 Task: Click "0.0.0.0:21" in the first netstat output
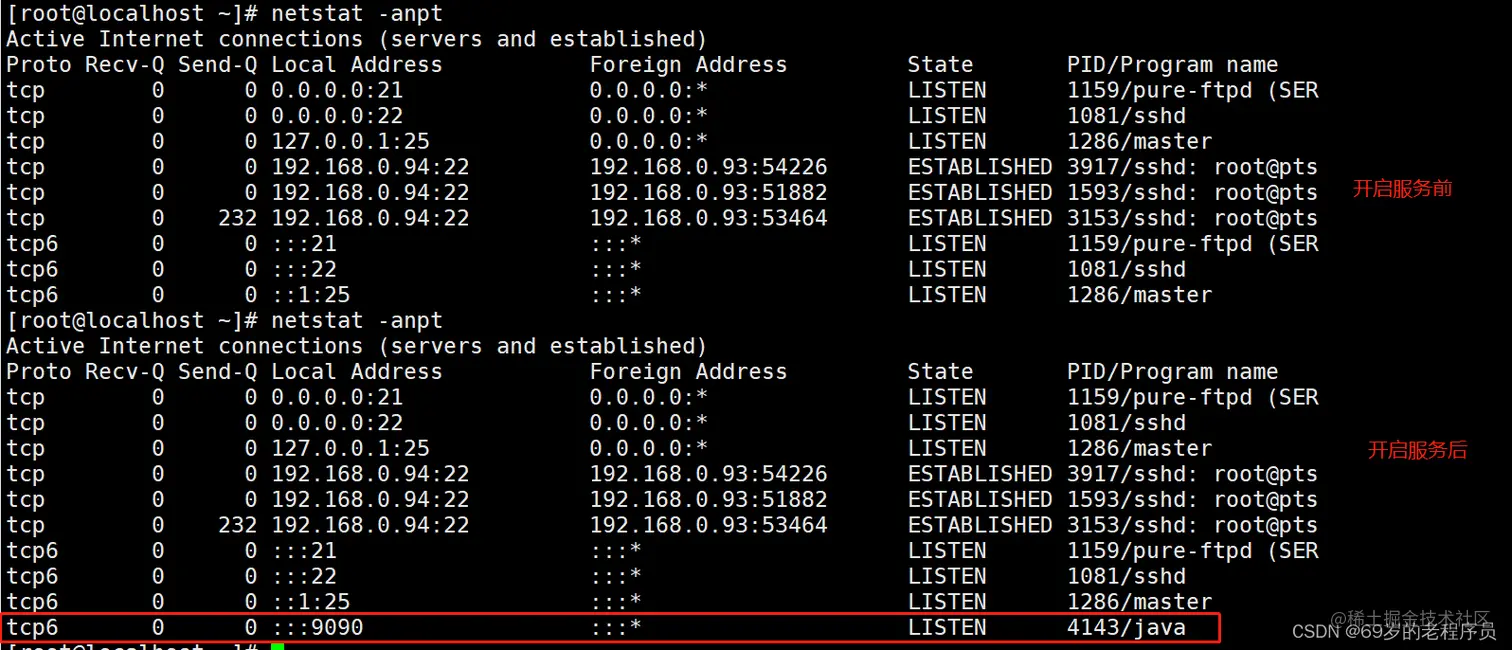tap(337, 90)
